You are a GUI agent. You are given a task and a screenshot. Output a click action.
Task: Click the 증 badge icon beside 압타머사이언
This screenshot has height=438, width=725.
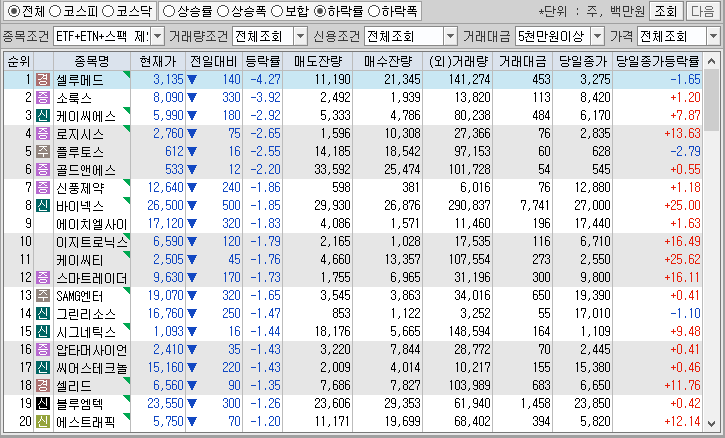43,350
